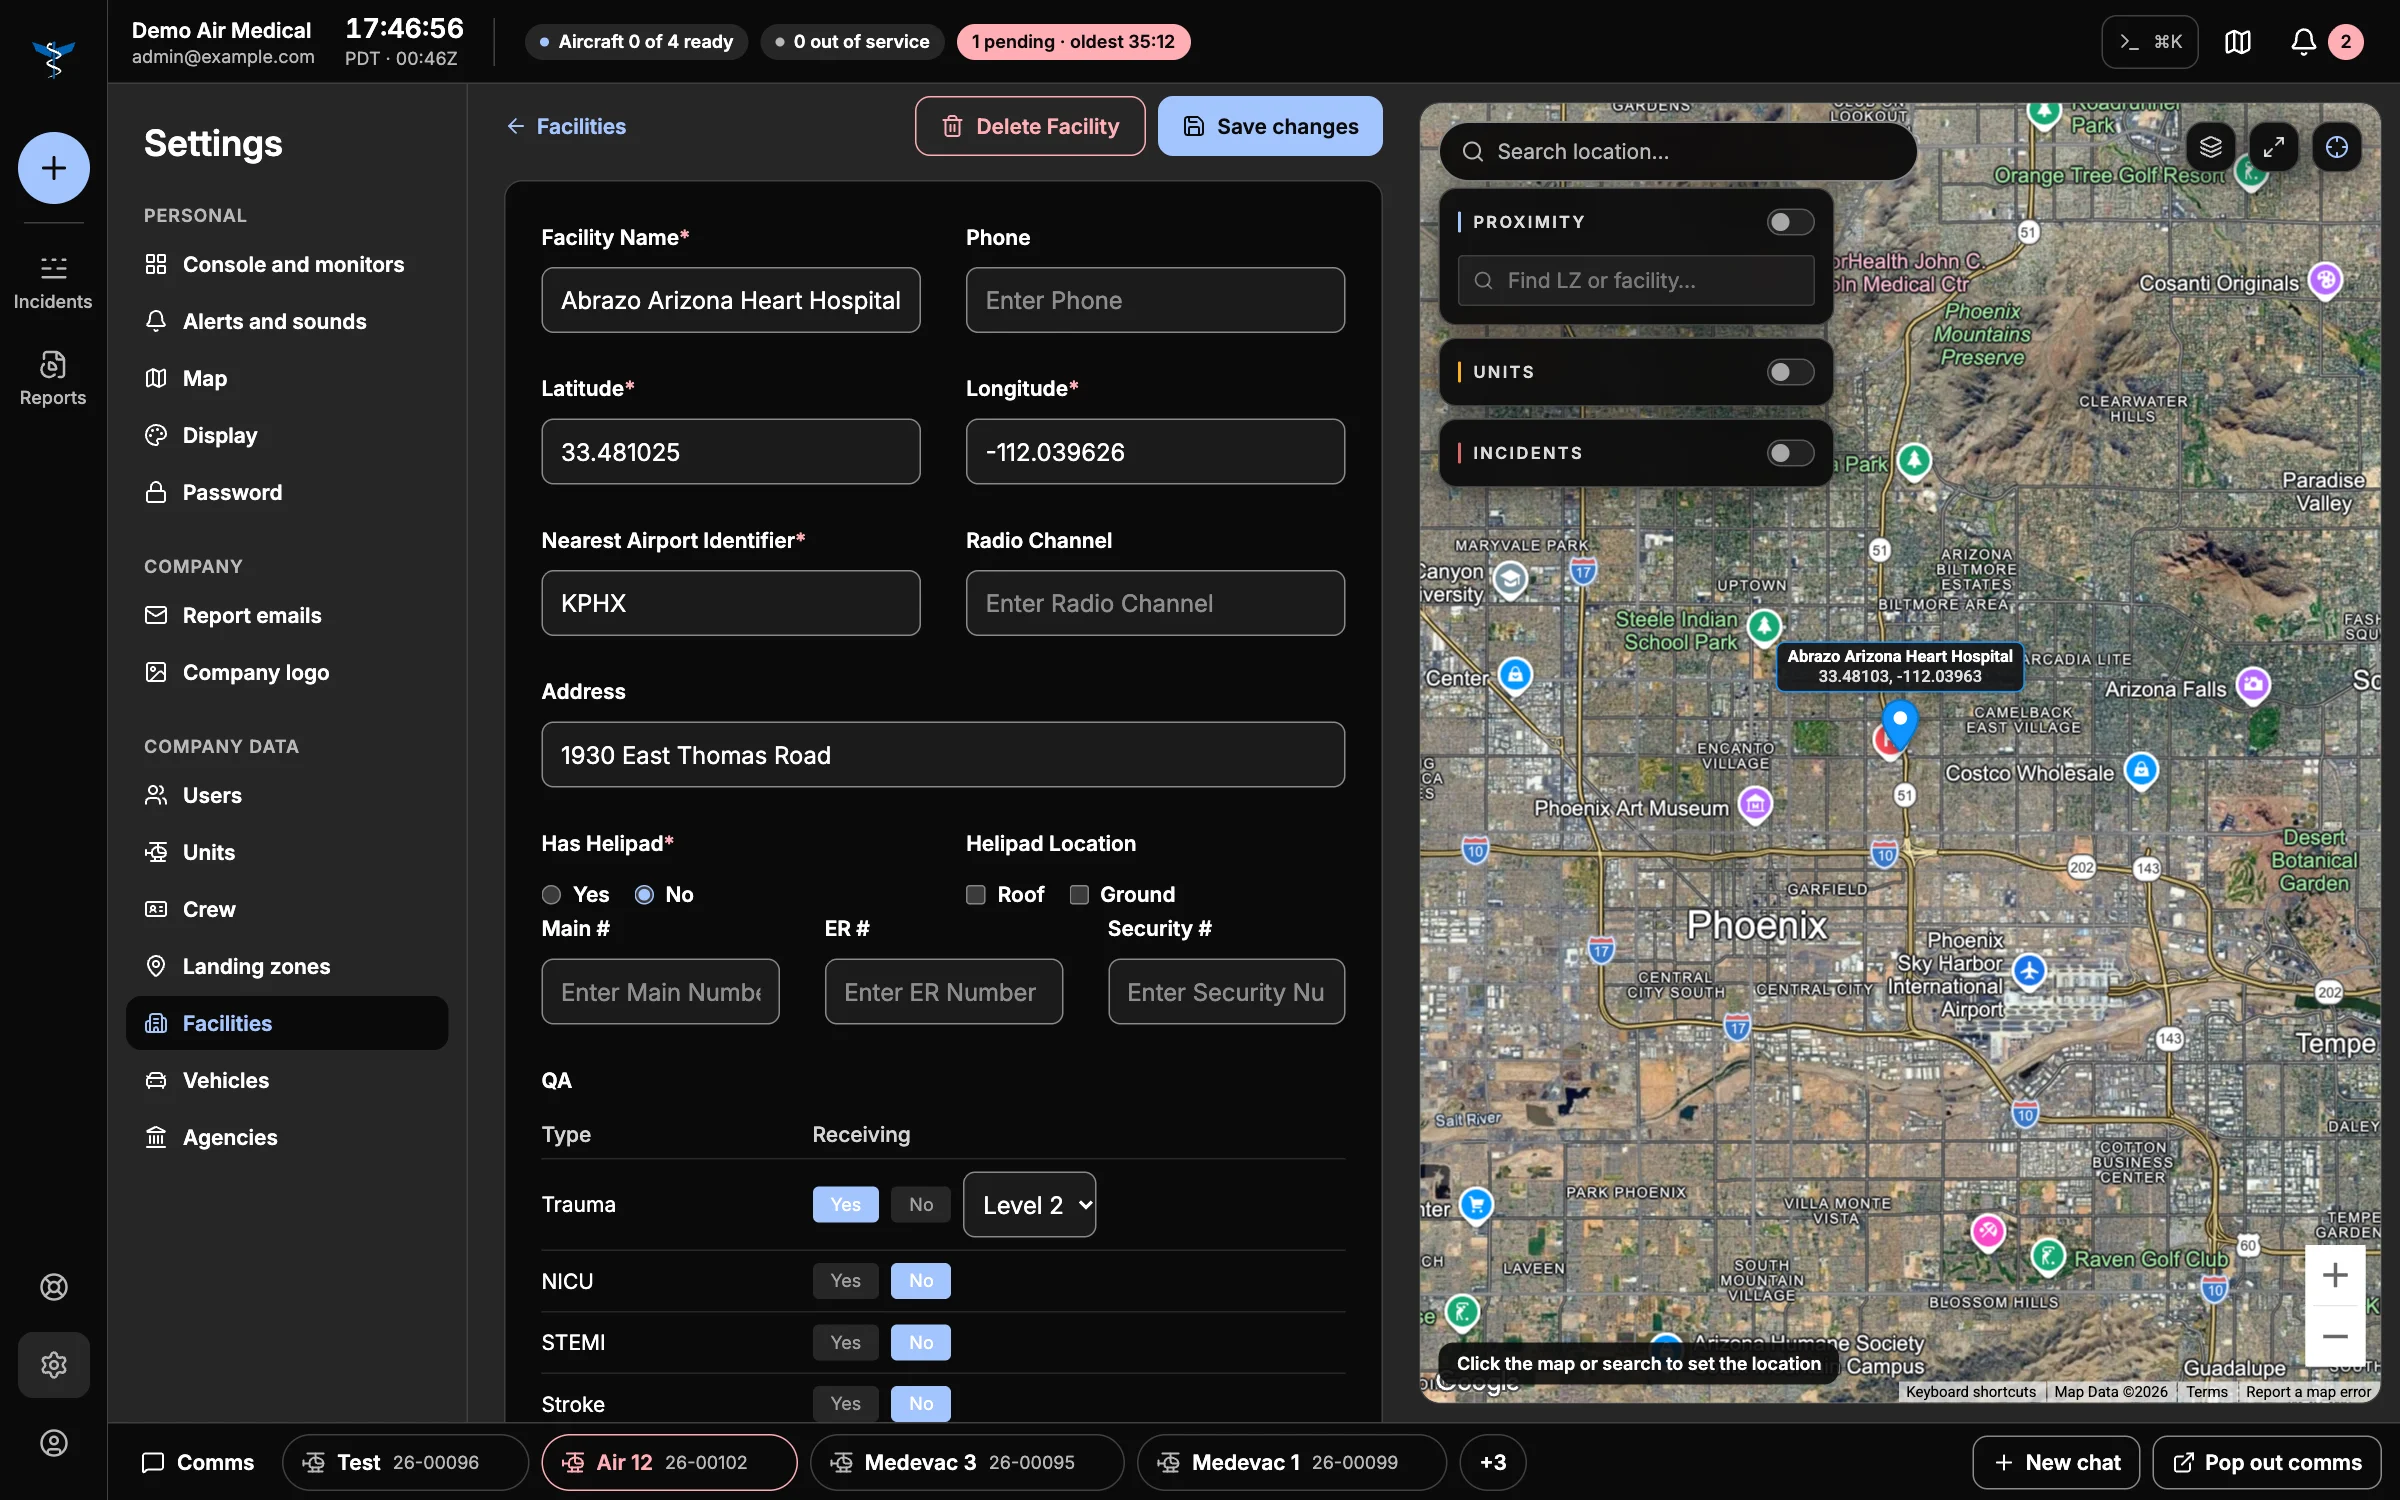Expand the map to fullscreen

click(x=2273, y=148)
